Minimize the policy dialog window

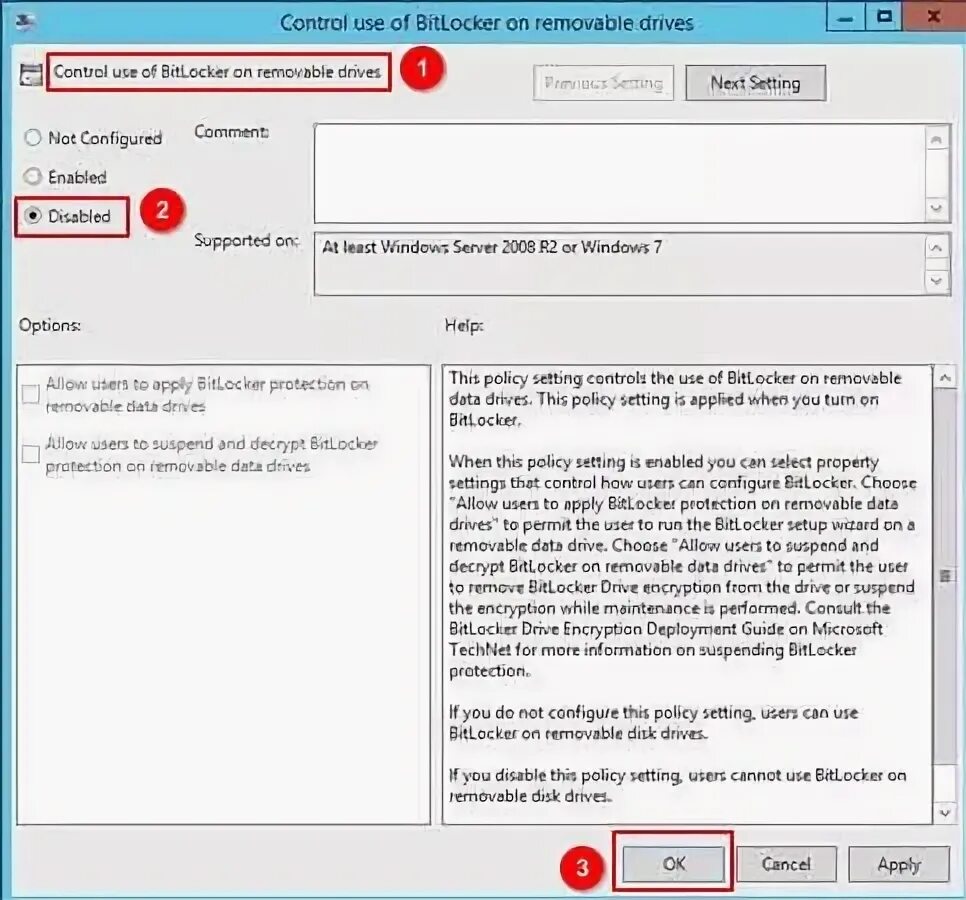click(x=845, y=17)
